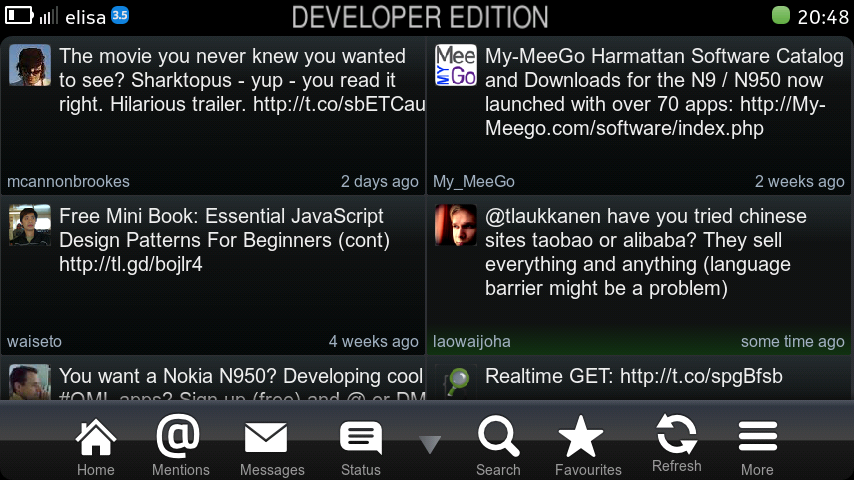Tap the green presence indicator
This screenshot has height=480, width=854.
(x=781, y=15)
